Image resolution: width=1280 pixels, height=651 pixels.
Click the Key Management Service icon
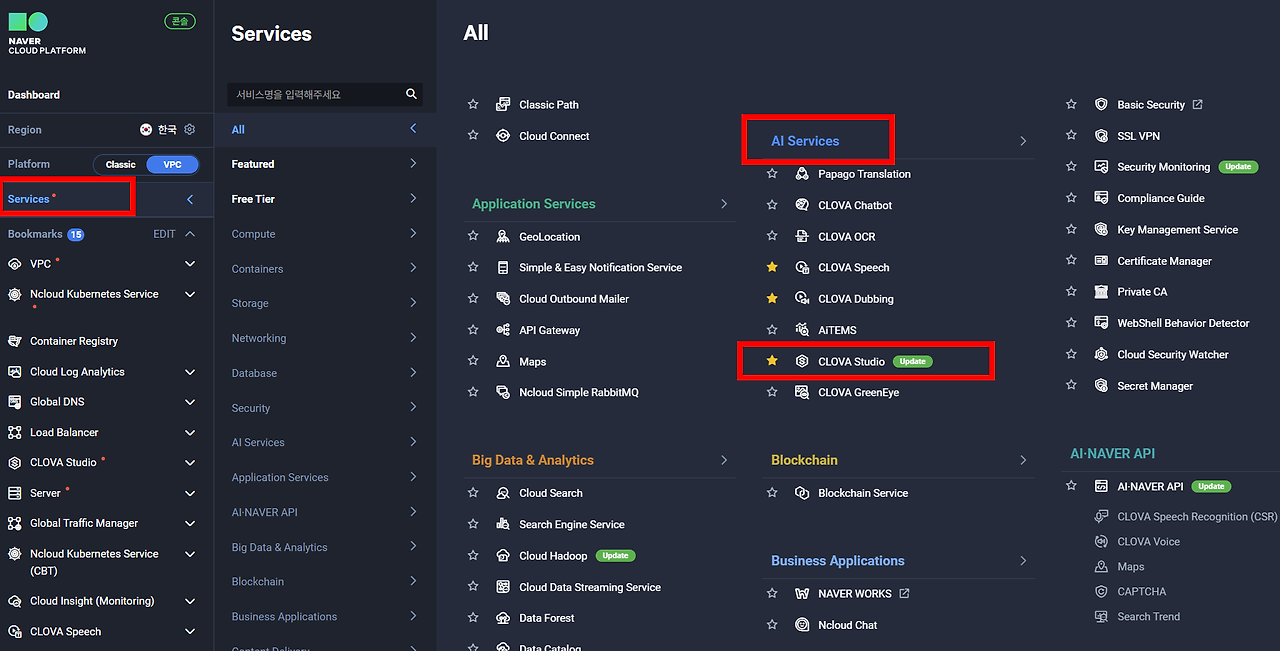(x=1101, y=230)
